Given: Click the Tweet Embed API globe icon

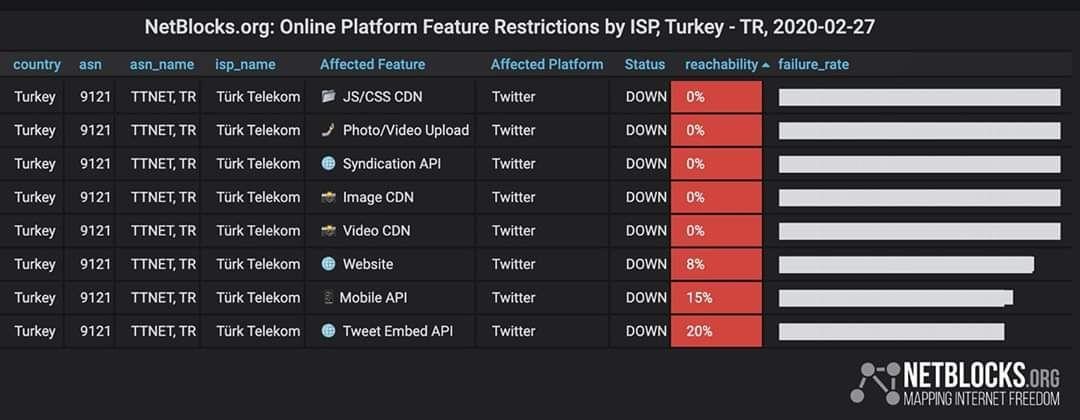Looking at the screenshot, I should (x=329, y=331).
